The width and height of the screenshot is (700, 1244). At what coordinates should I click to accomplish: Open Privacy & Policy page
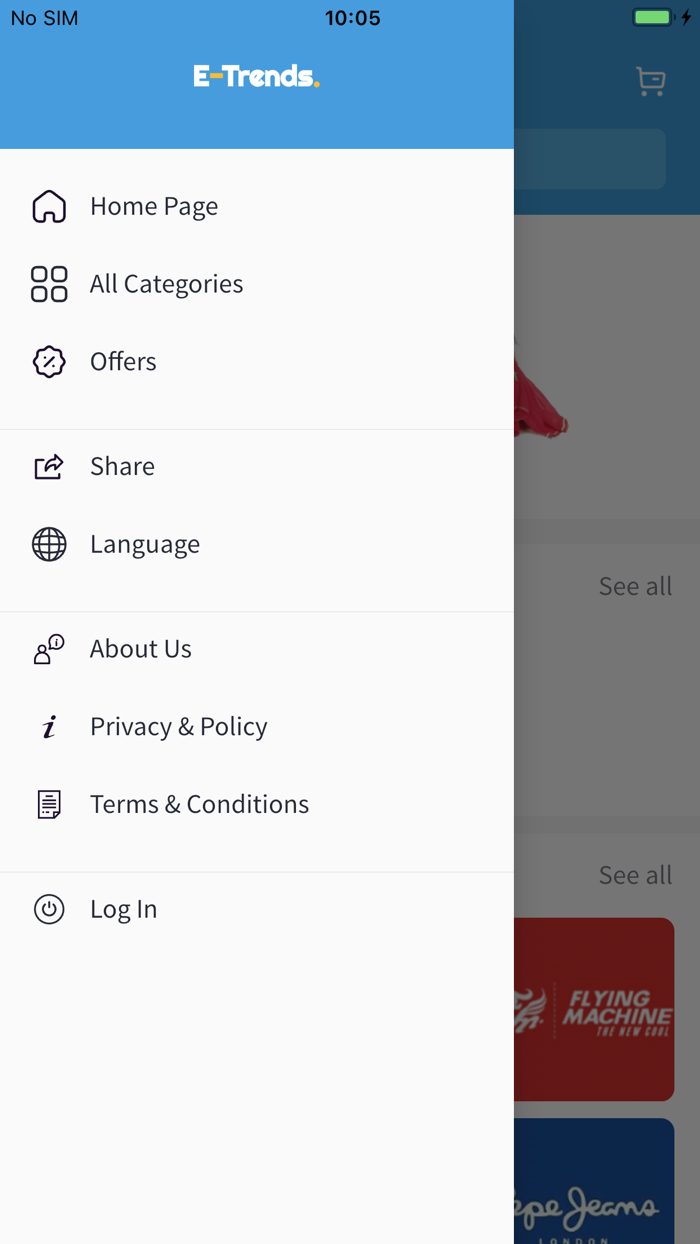pos(178,726)
